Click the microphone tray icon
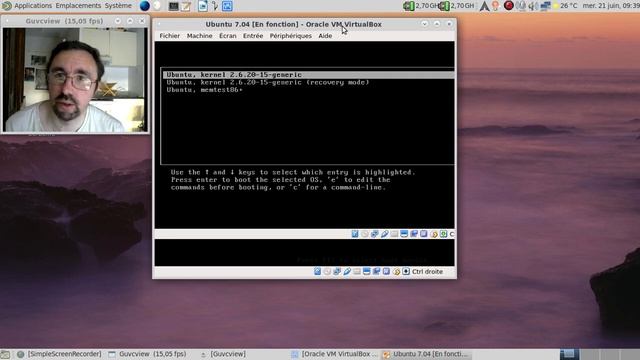 click(521, 6)
